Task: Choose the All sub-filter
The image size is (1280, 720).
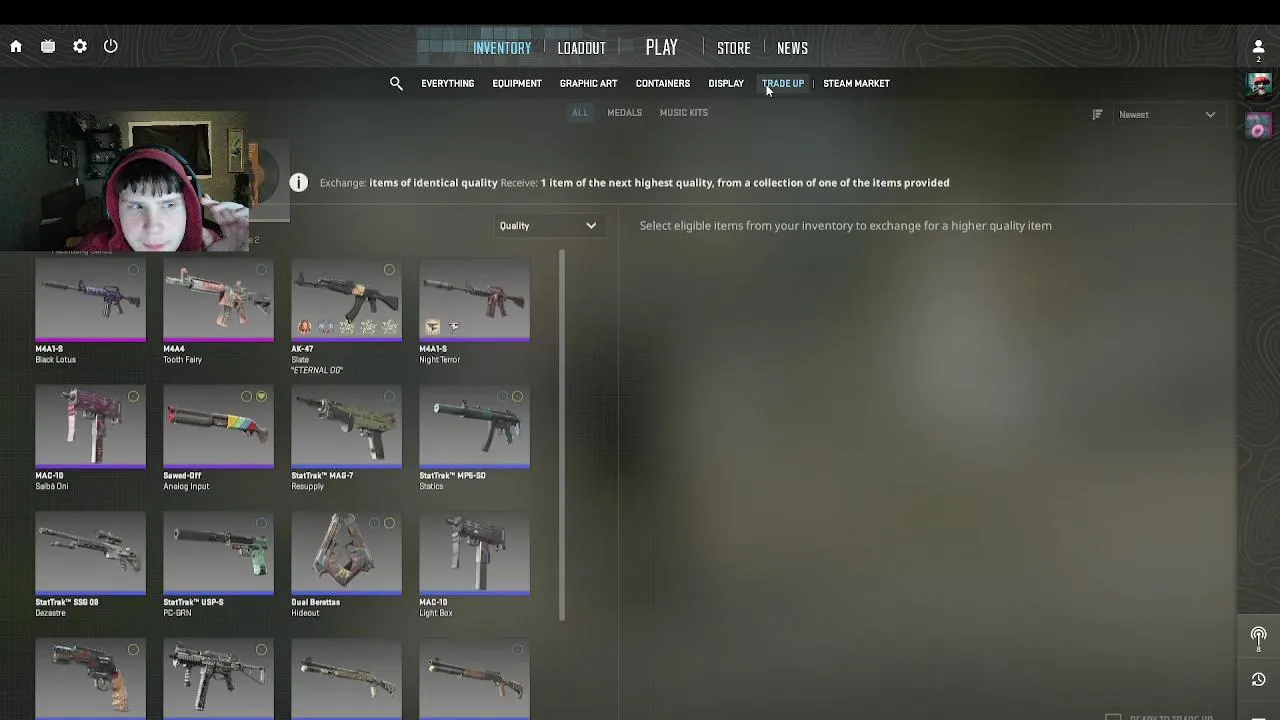Action: click(580, 112)
